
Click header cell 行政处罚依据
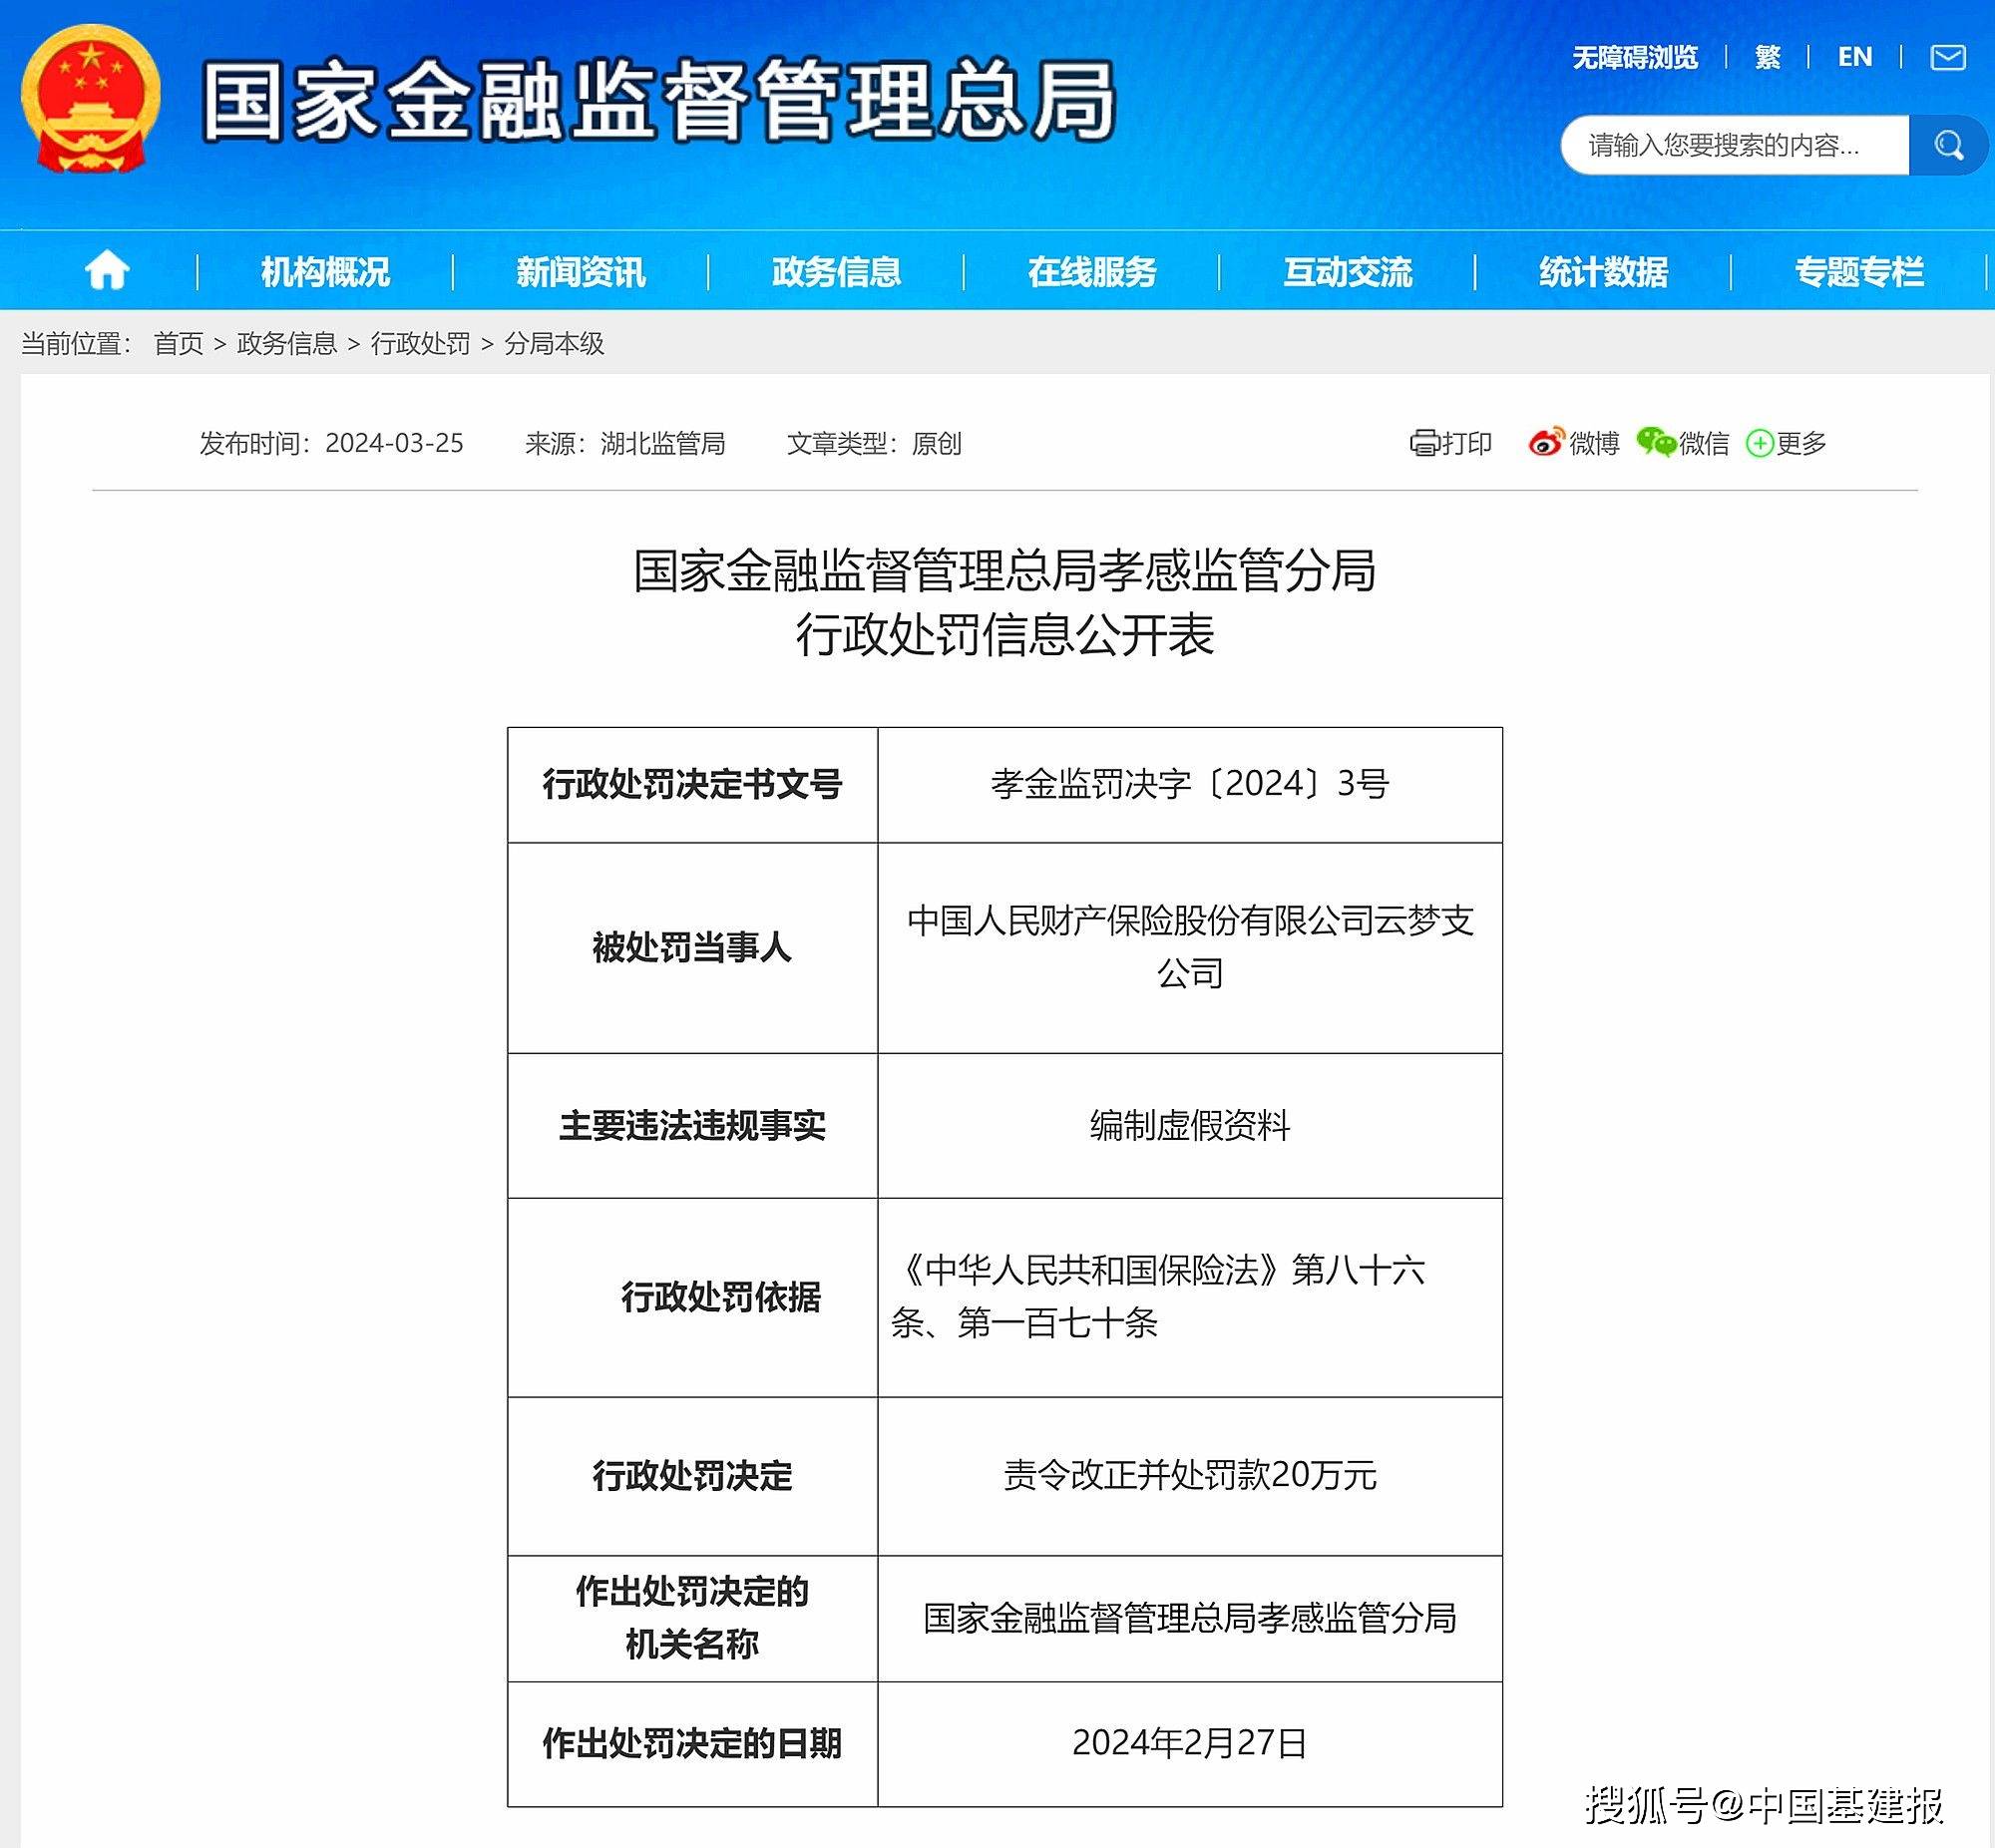(692, 1297)
